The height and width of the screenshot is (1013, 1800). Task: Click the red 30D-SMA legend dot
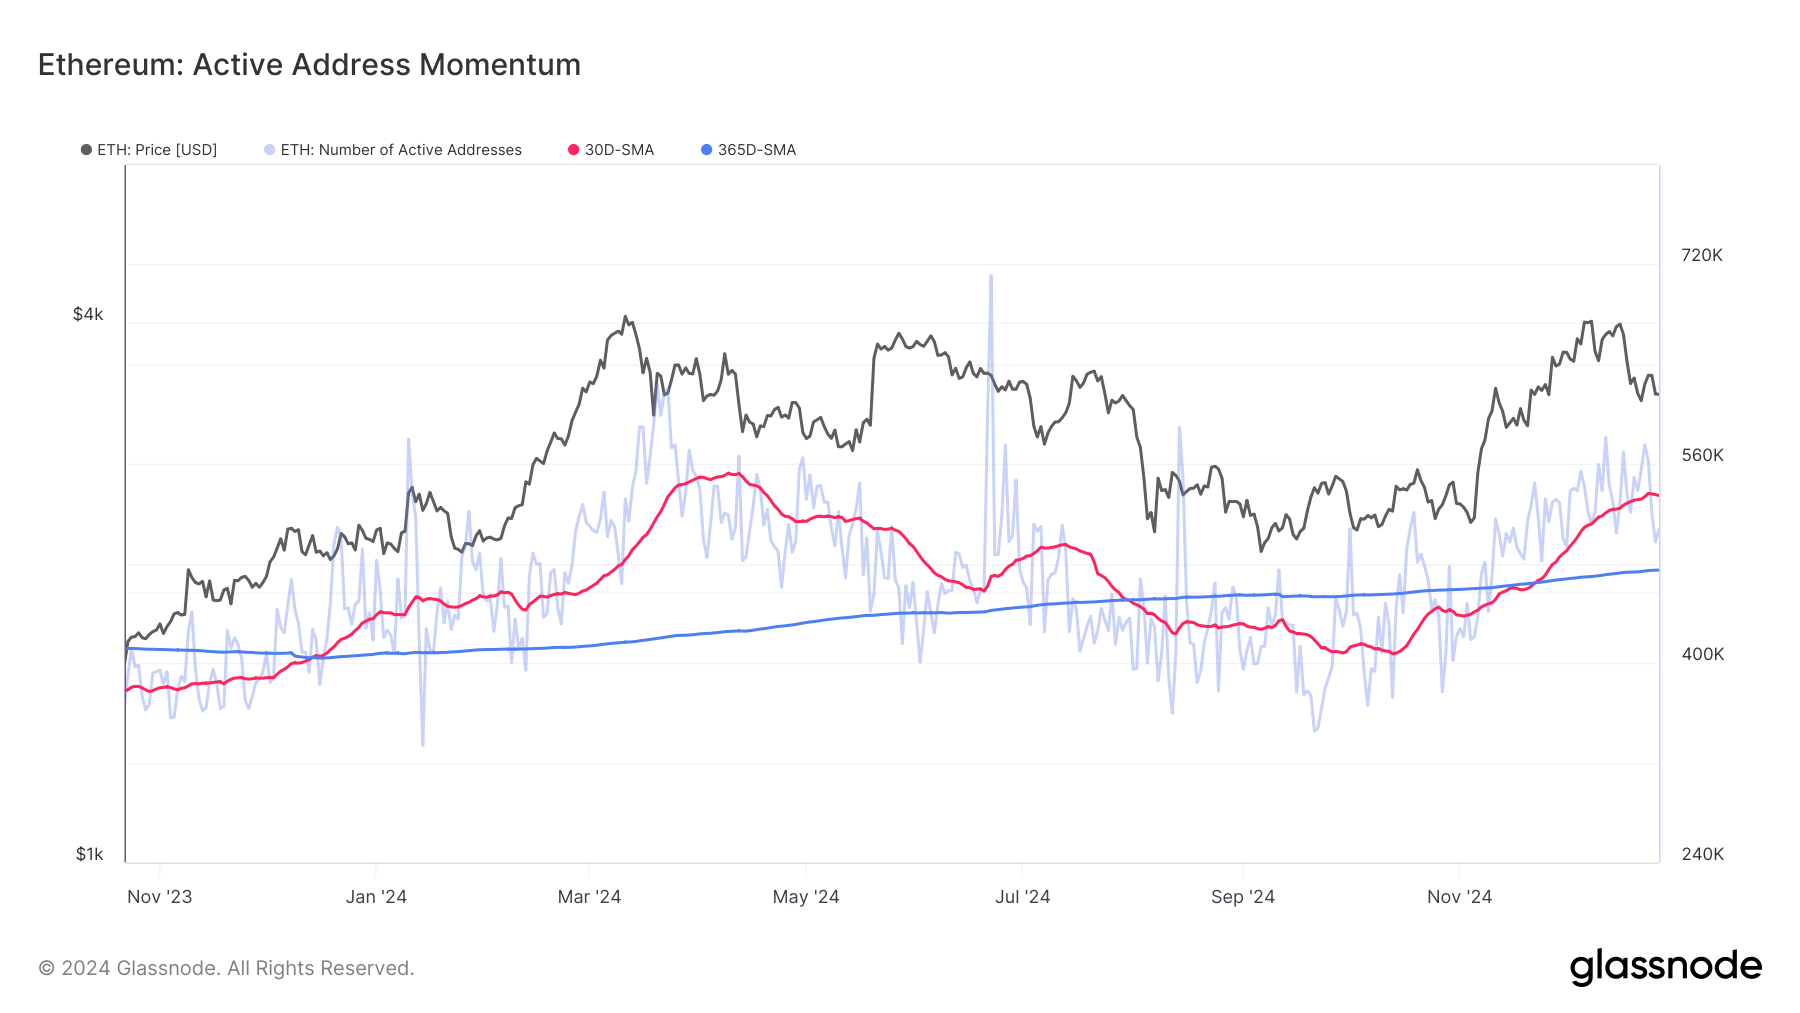572,150
